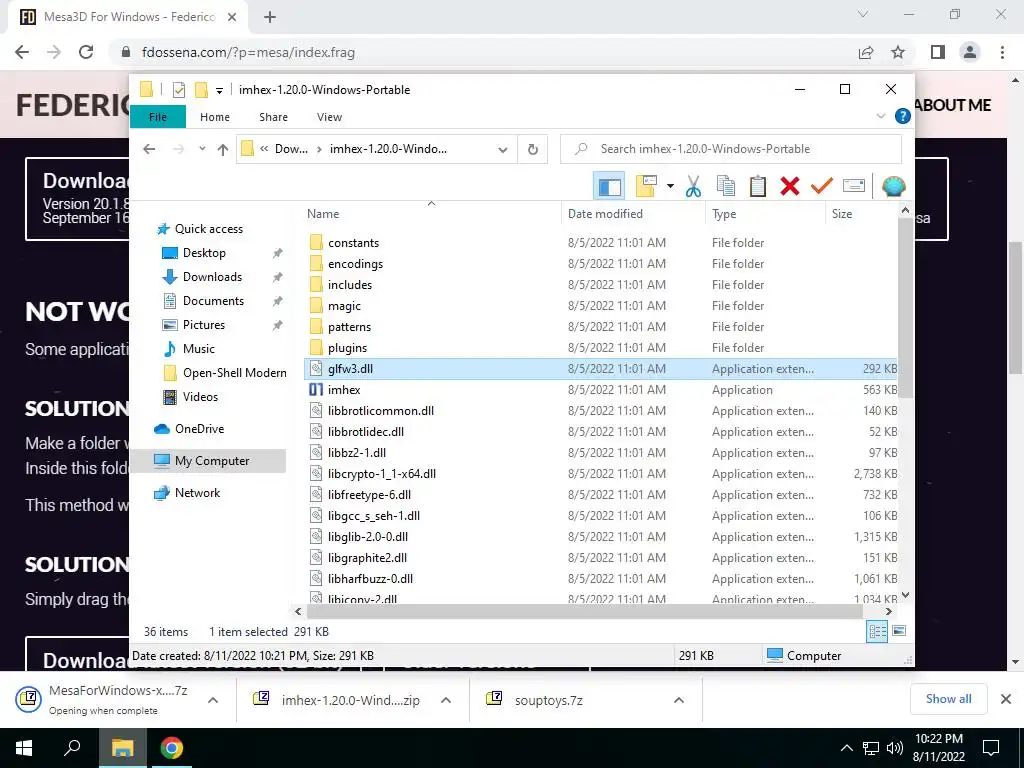Select OneDrive in the navigation pane
Screen dimensions: 1024x768
pyautogui.click(x=199, y=429)
